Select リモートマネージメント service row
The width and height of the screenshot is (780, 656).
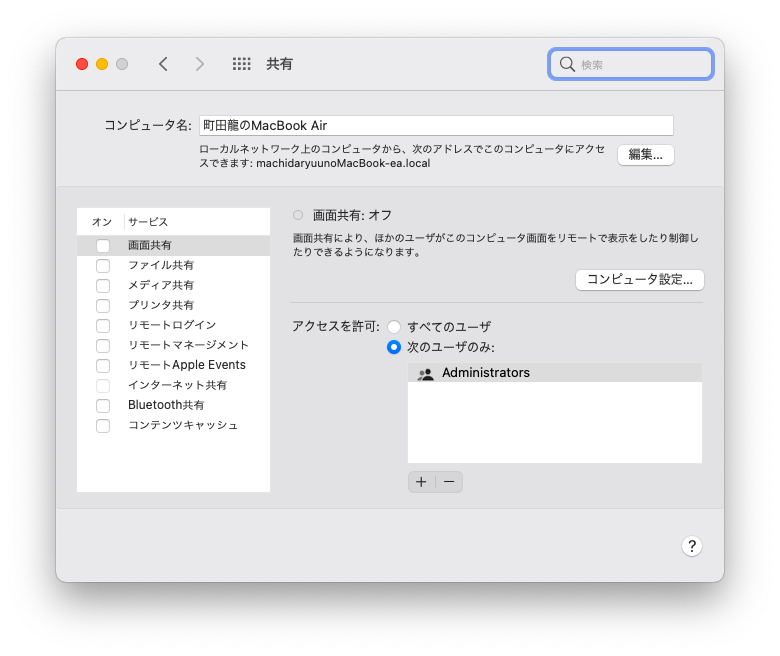click(174, 345)
